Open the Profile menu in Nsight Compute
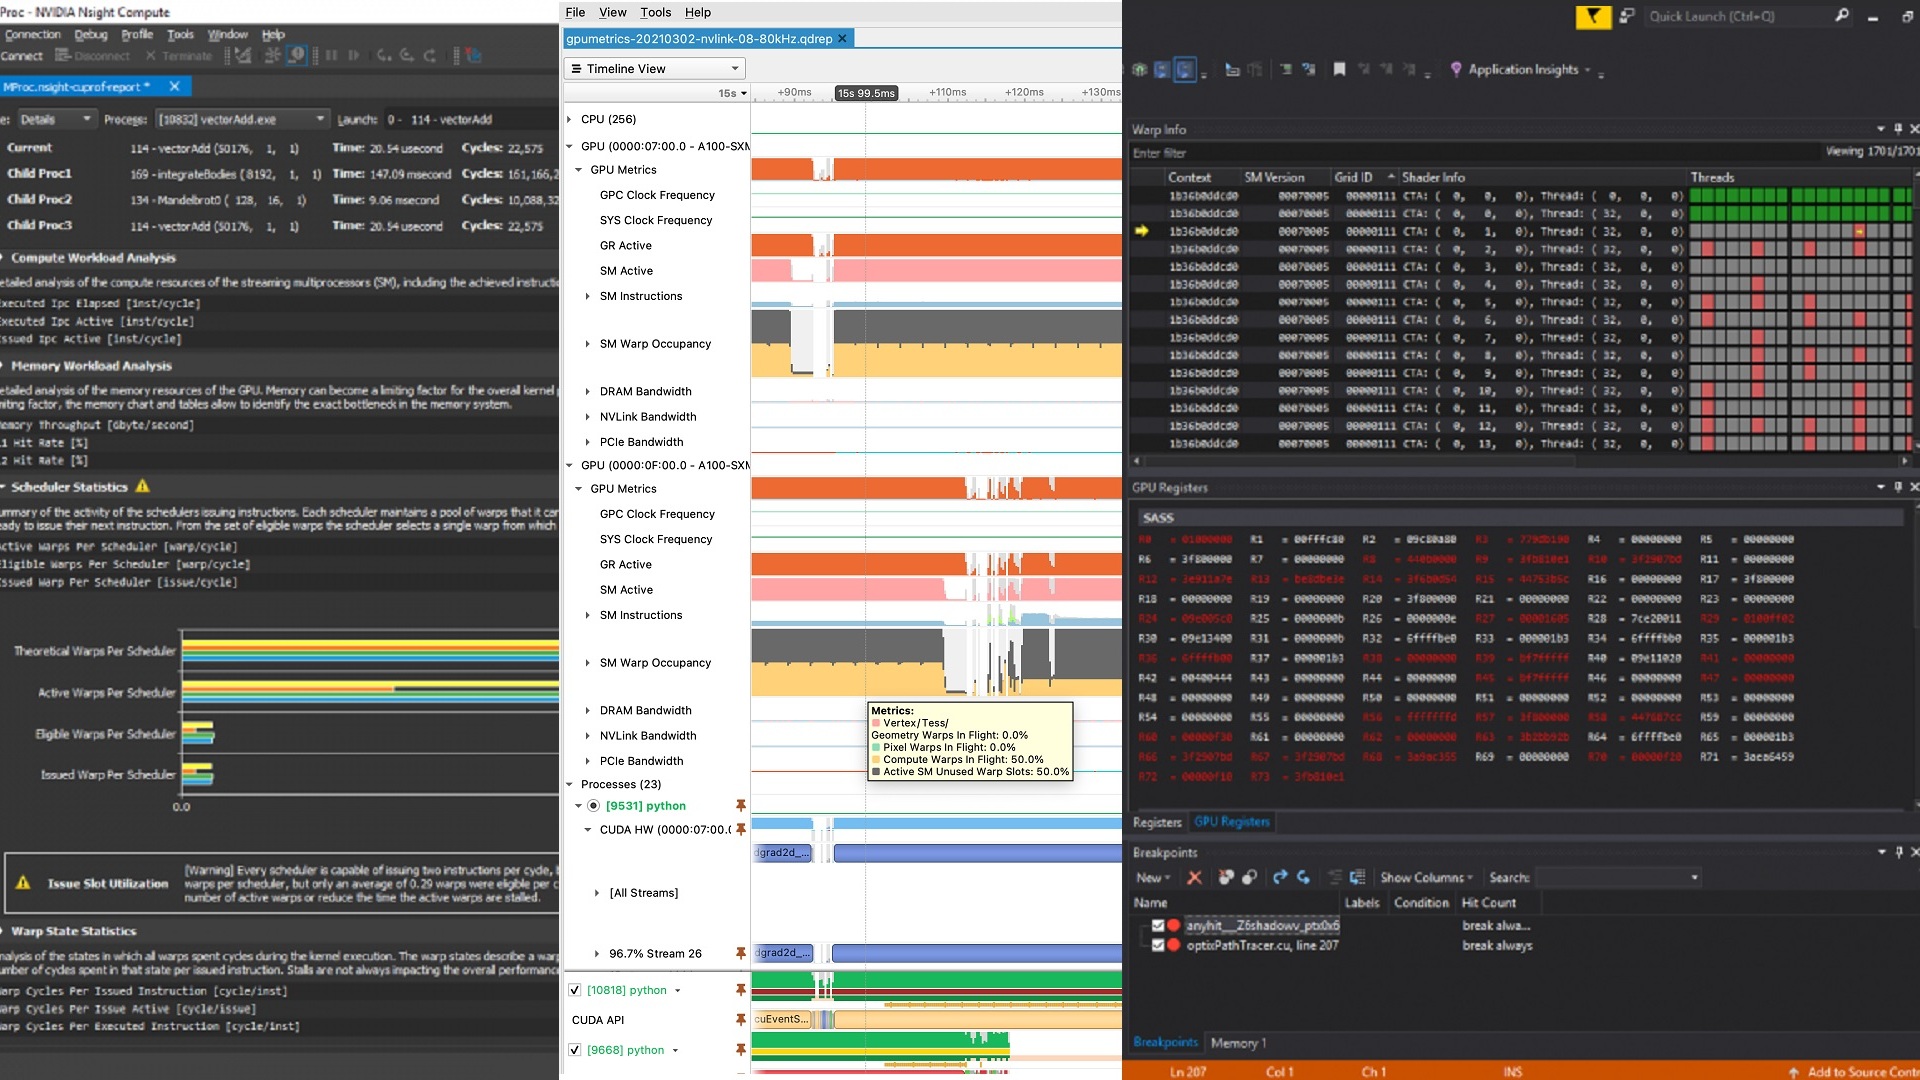Image resolution: width=1920 pixels, height=1080 pixels. [137, 34]
